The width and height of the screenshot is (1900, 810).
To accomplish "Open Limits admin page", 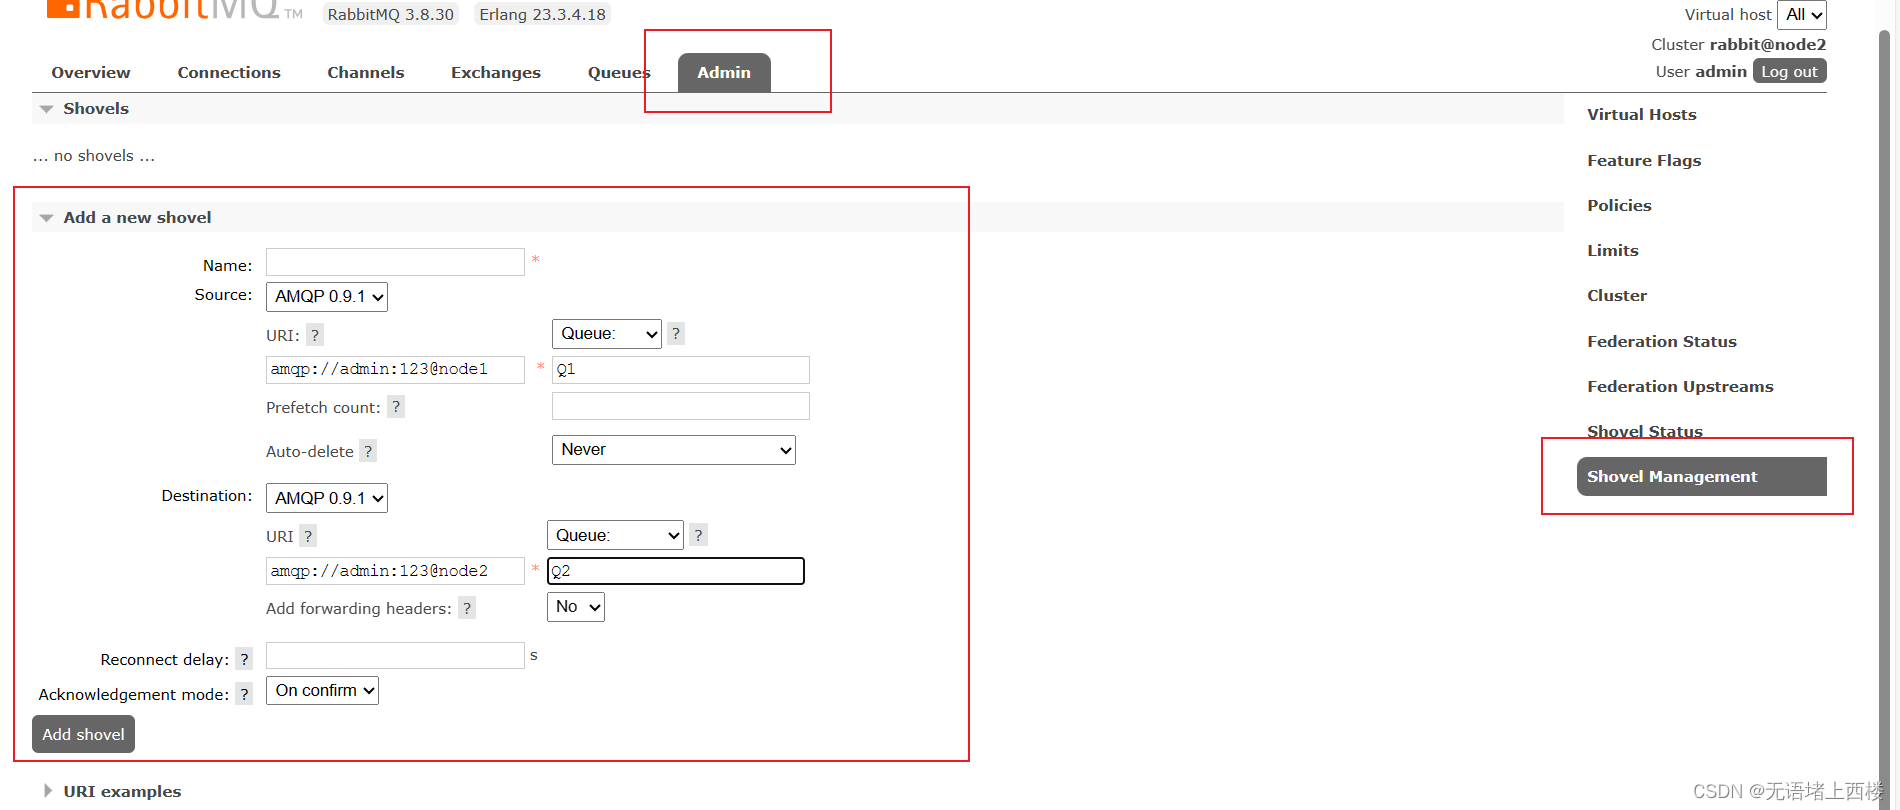I will pos(1613,250).
